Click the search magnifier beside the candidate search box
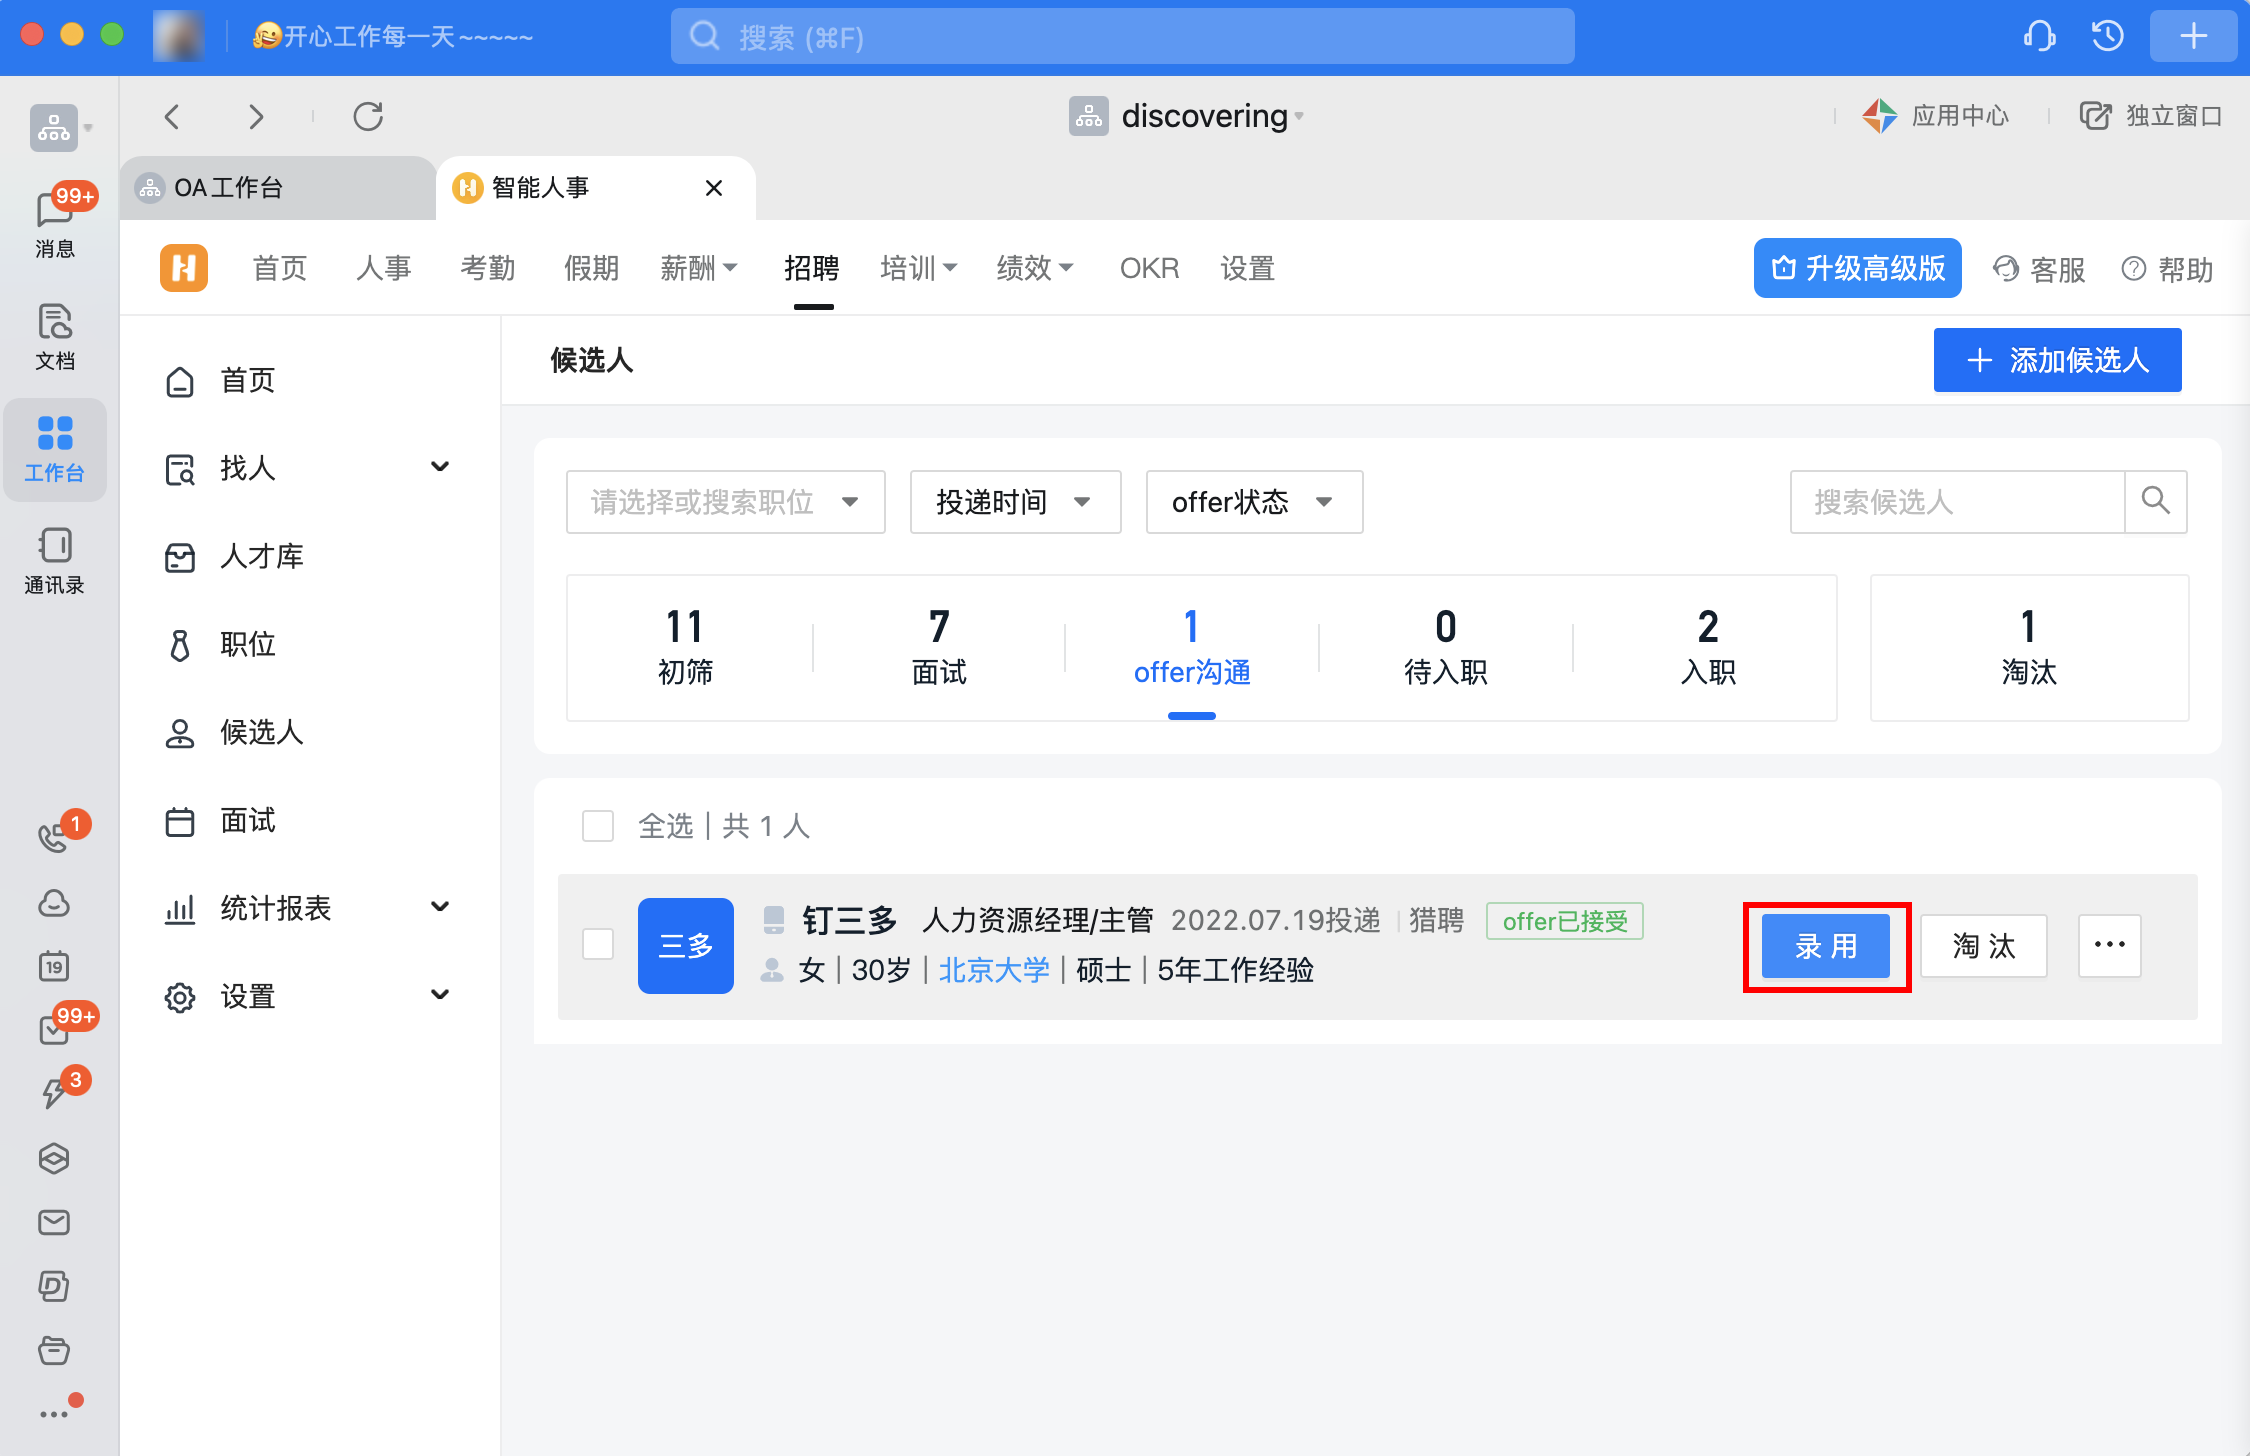 2155,501
